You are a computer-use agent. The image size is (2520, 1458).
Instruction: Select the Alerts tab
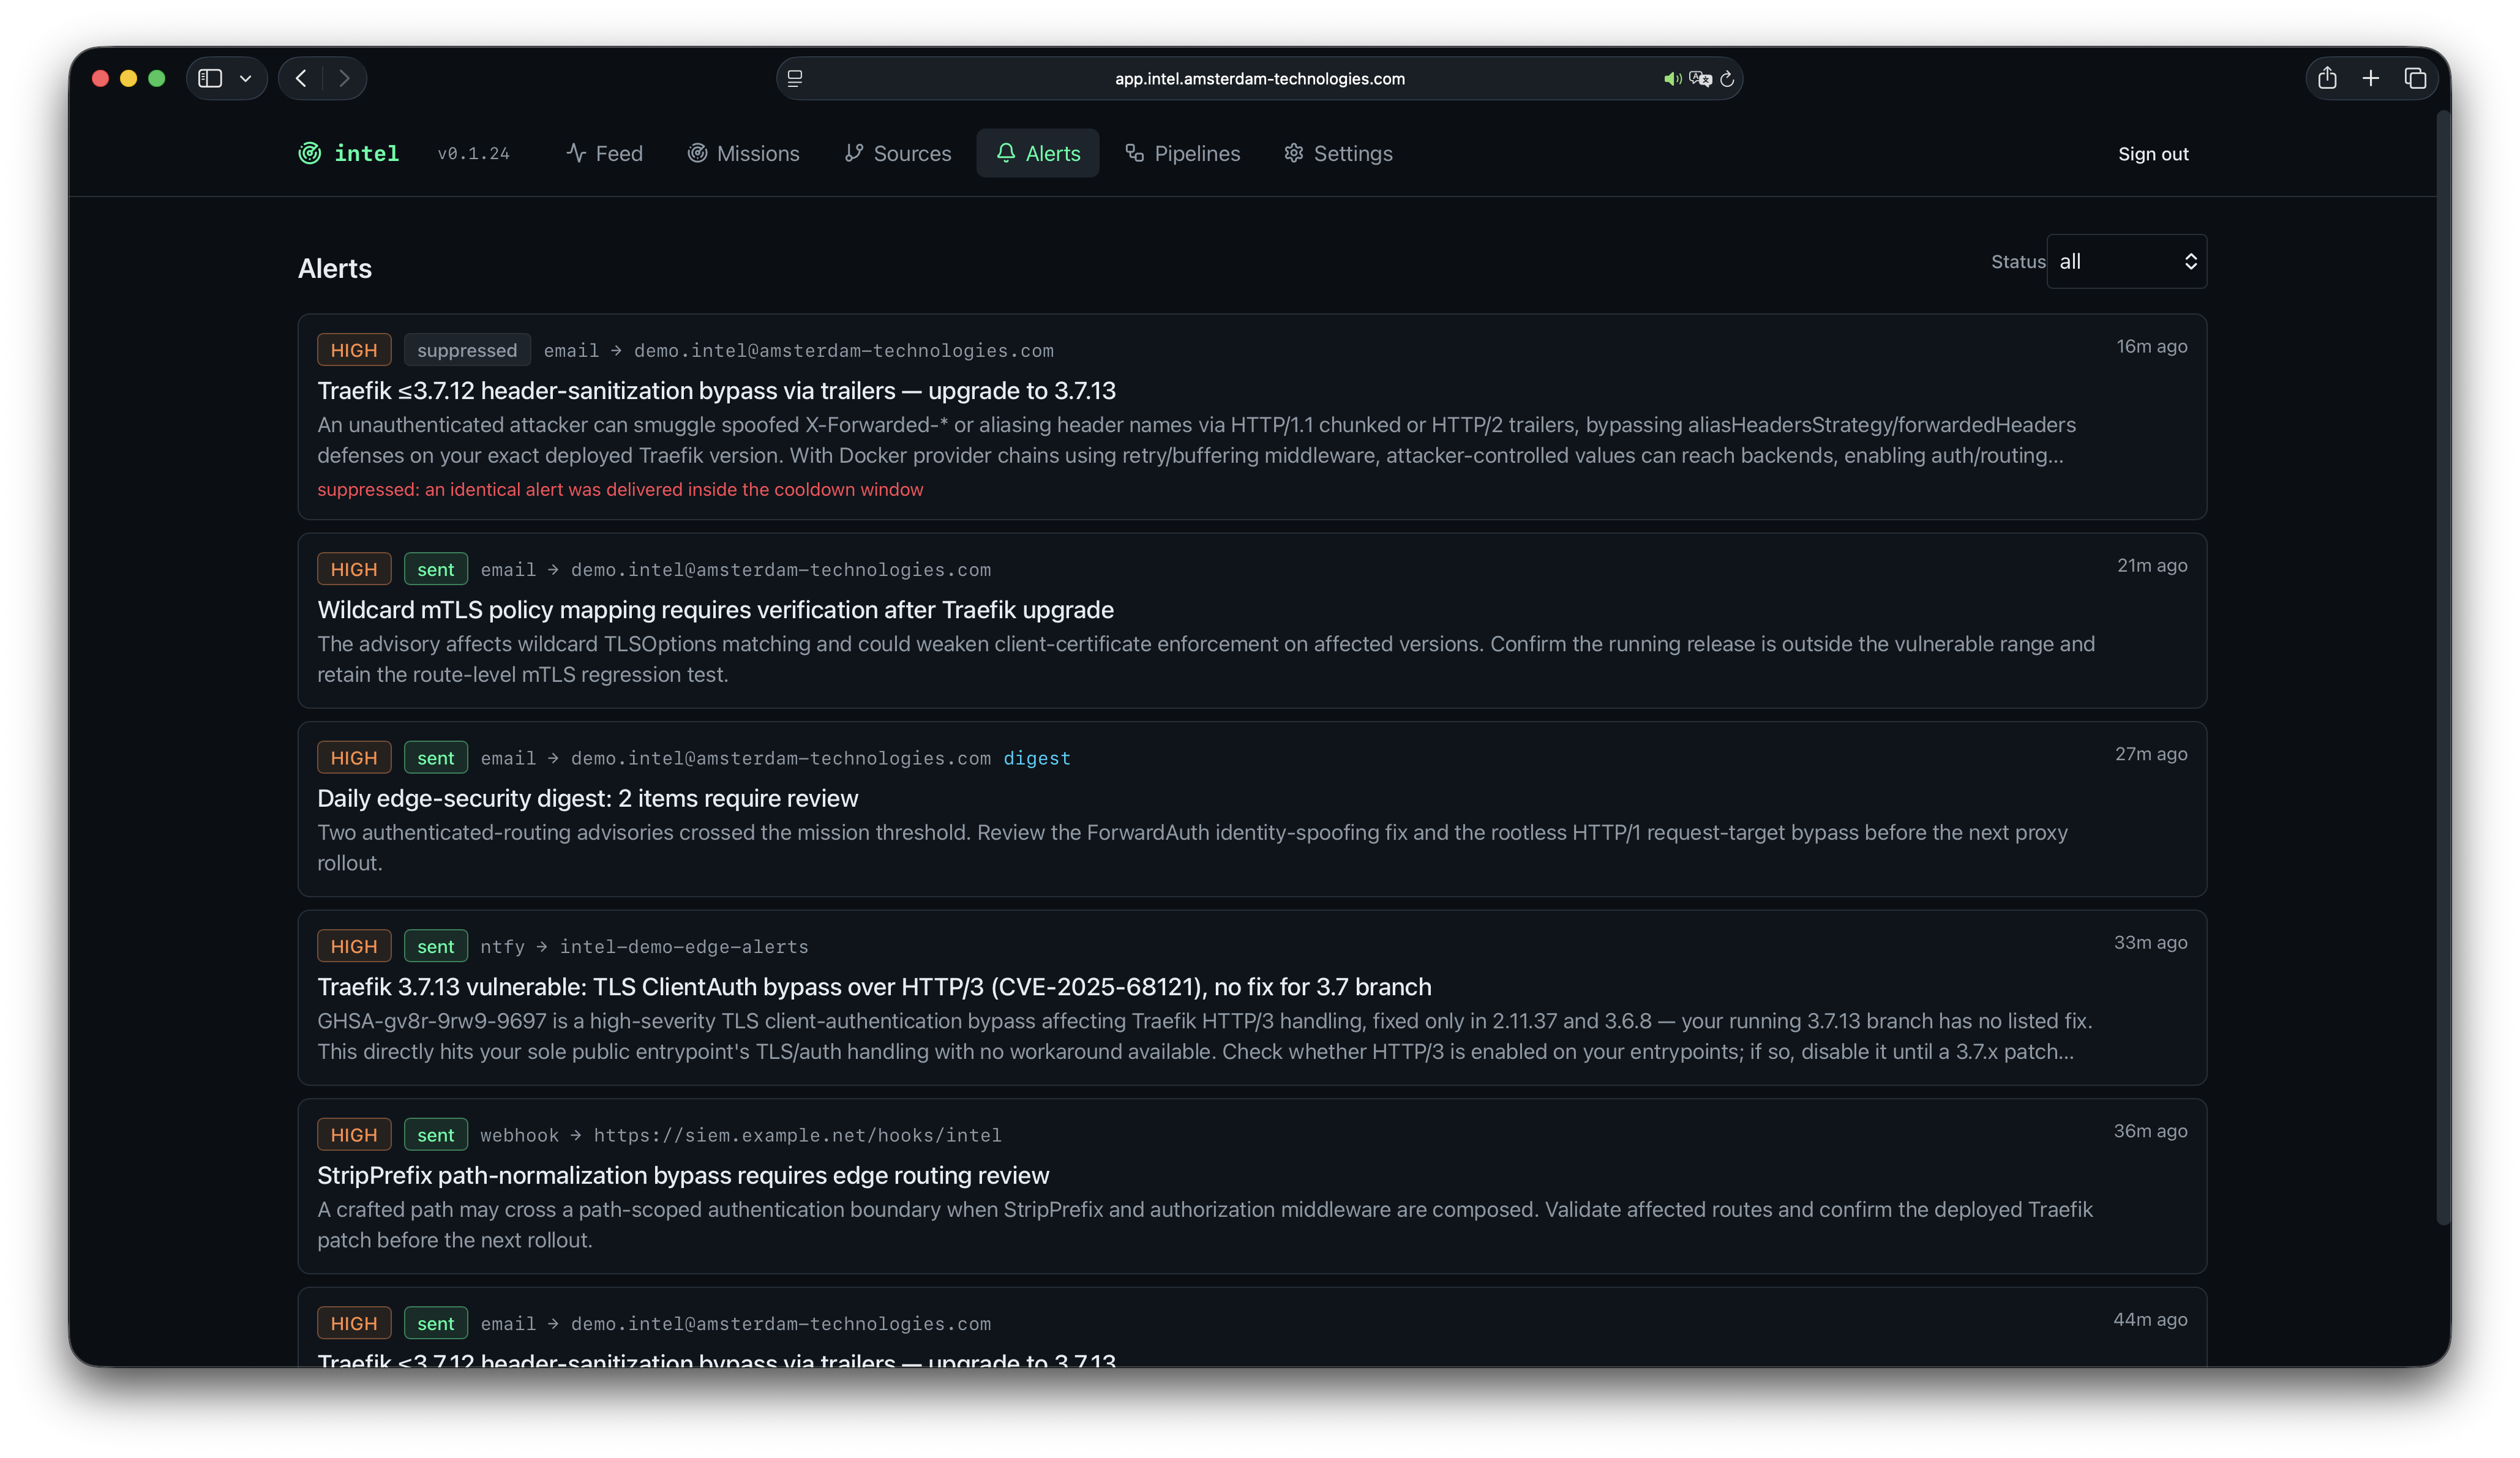pyautogui.click(x=1037, y=153)
